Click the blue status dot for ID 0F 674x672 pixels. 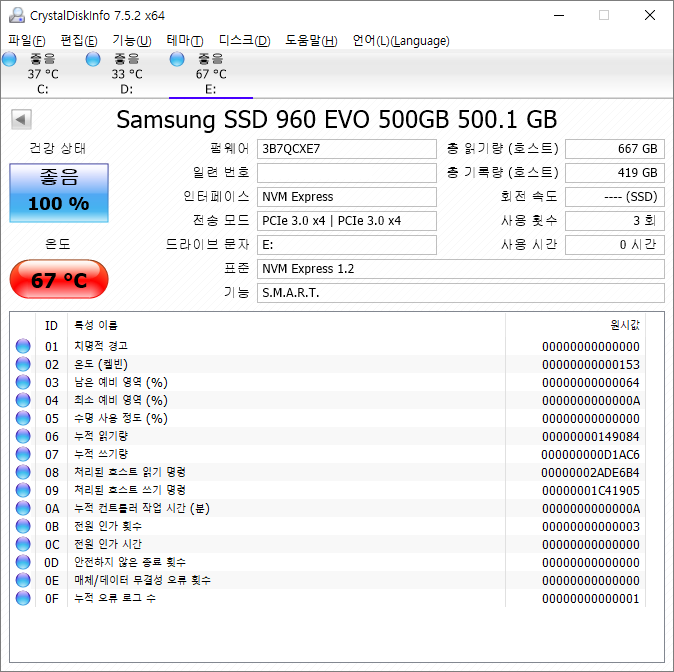pos(23,598)
